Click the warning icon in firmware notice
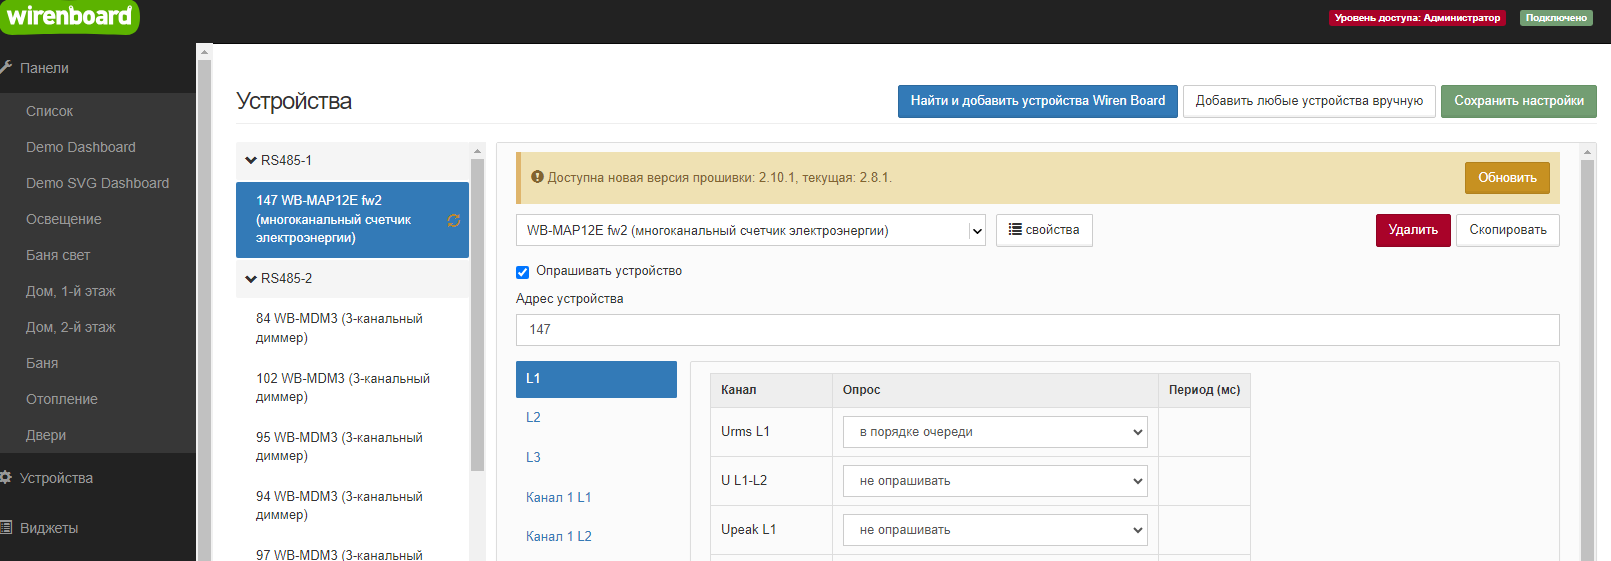Image resolution: width=1611 pixels, height=561 pixels. point(537,177)
